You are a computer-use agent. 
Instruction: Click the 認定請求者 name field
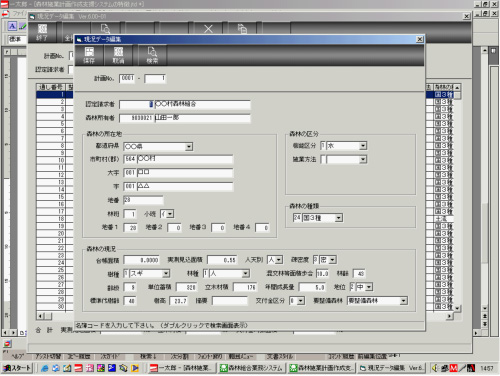tap(202, 105)
